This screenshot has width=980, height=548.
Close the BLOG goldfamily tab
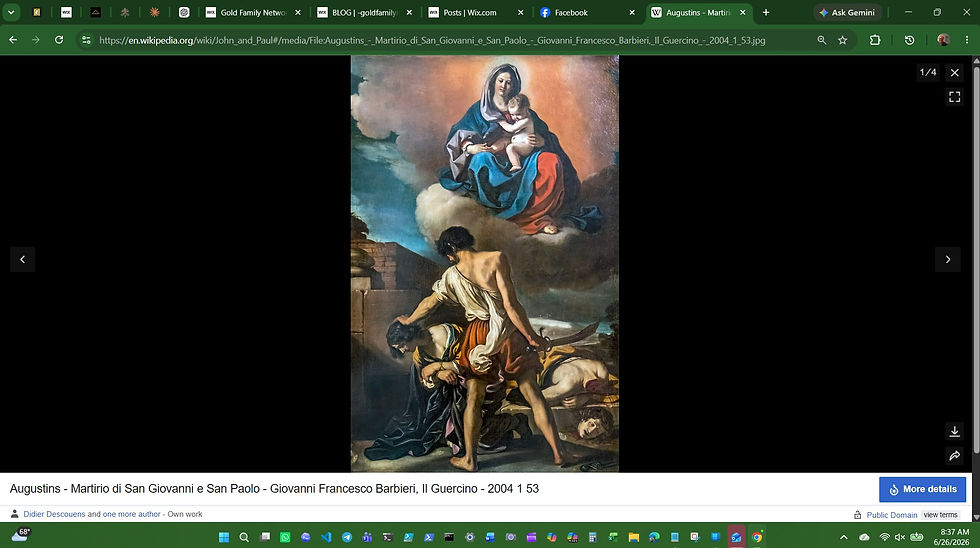[x=409, y=12]
